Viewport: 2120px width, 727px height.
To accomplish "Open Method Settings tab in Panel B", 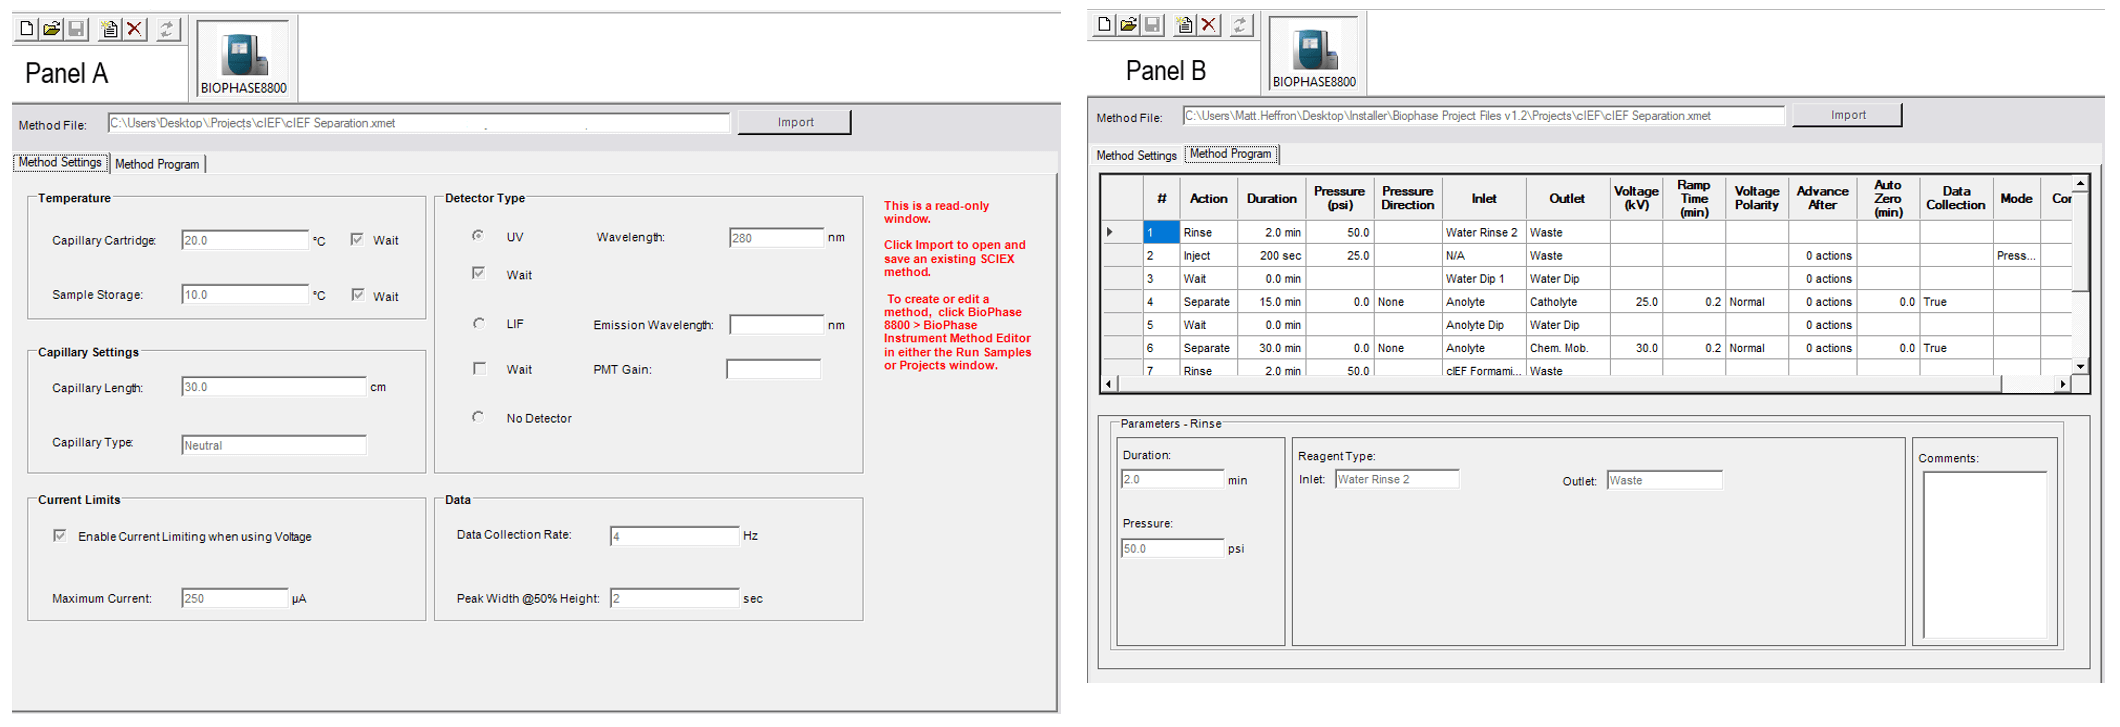I will (x=1136, y=155).
